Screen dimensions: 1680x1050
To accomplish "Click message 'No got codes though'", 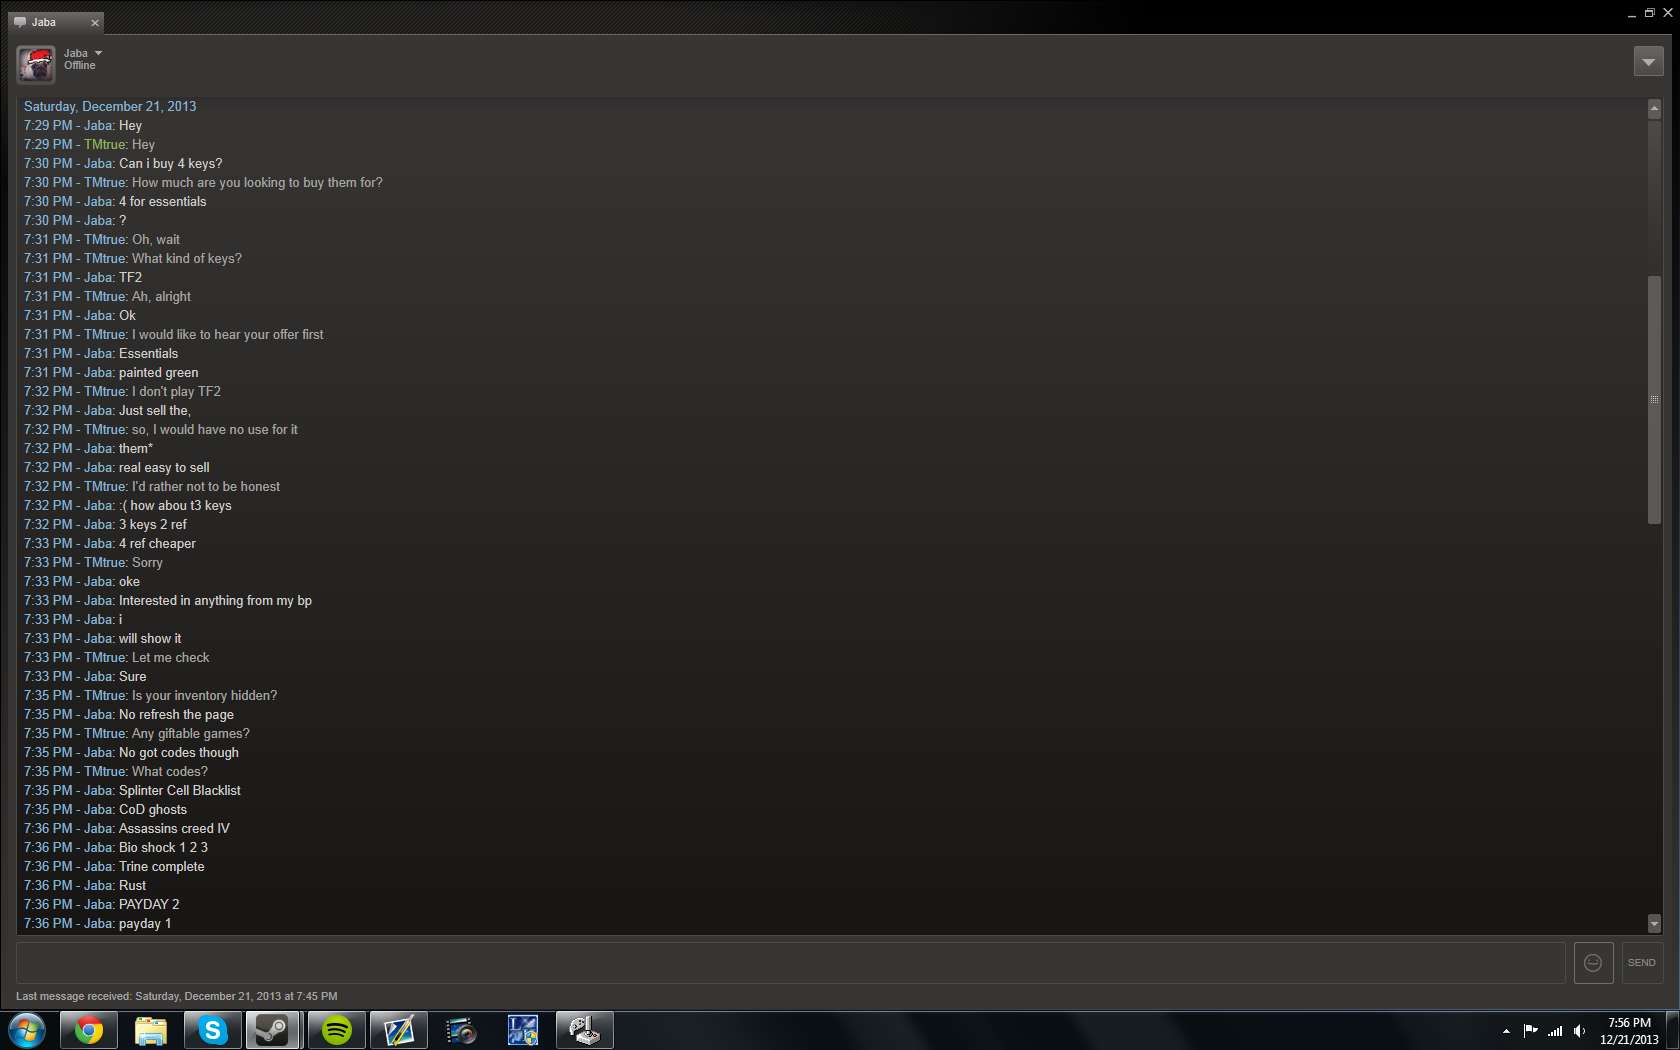I will coord(179,753).
